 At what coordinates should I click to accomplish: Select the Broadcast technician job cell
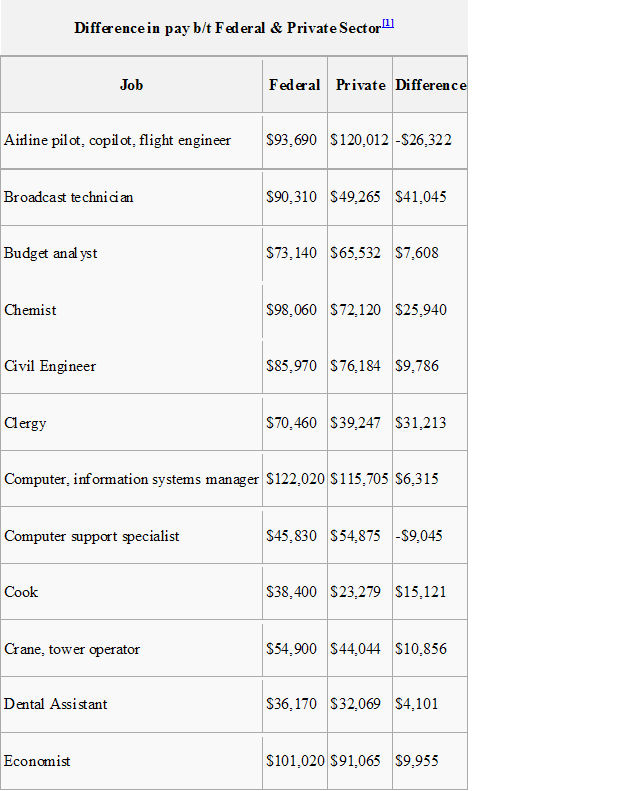pos(131,197)
